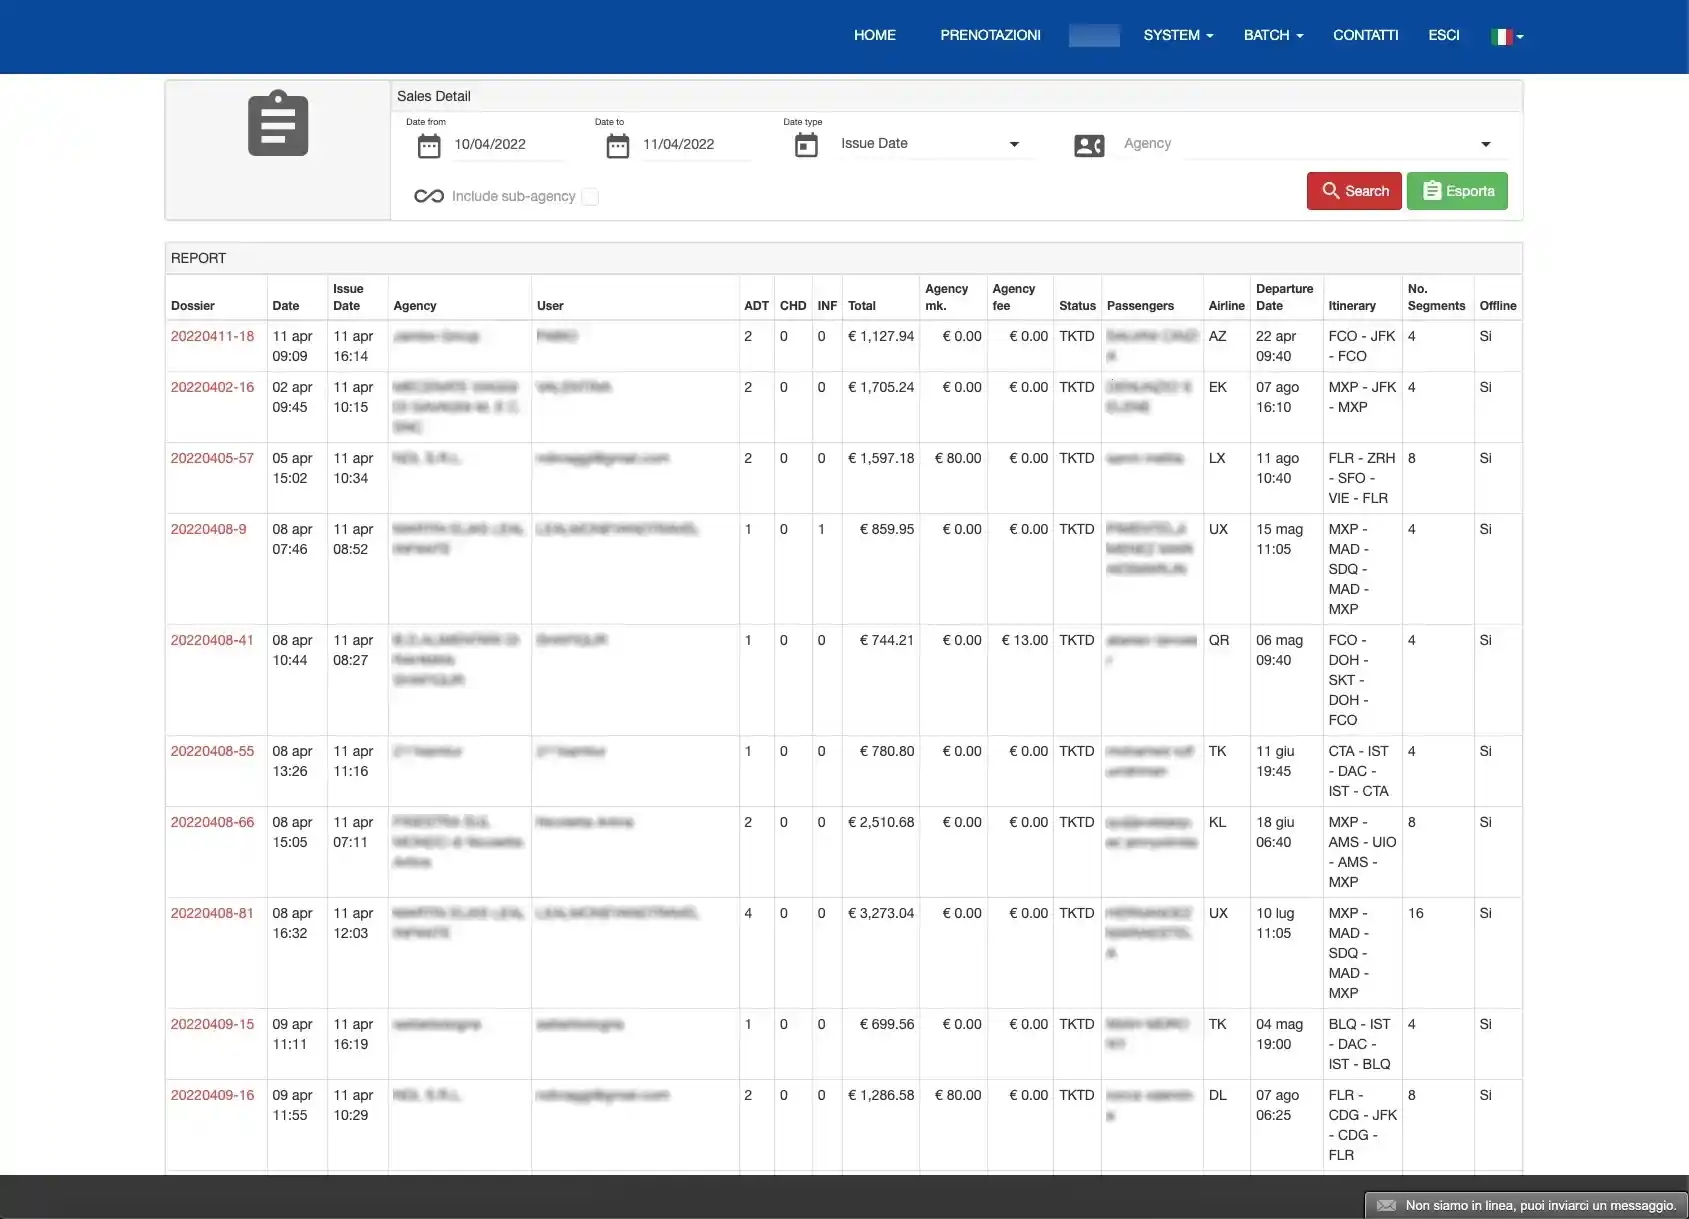The height and width of the screenshot is (1219, 1689).
Task: Open the language flag dropdown
Action: tap(1506, 35)
